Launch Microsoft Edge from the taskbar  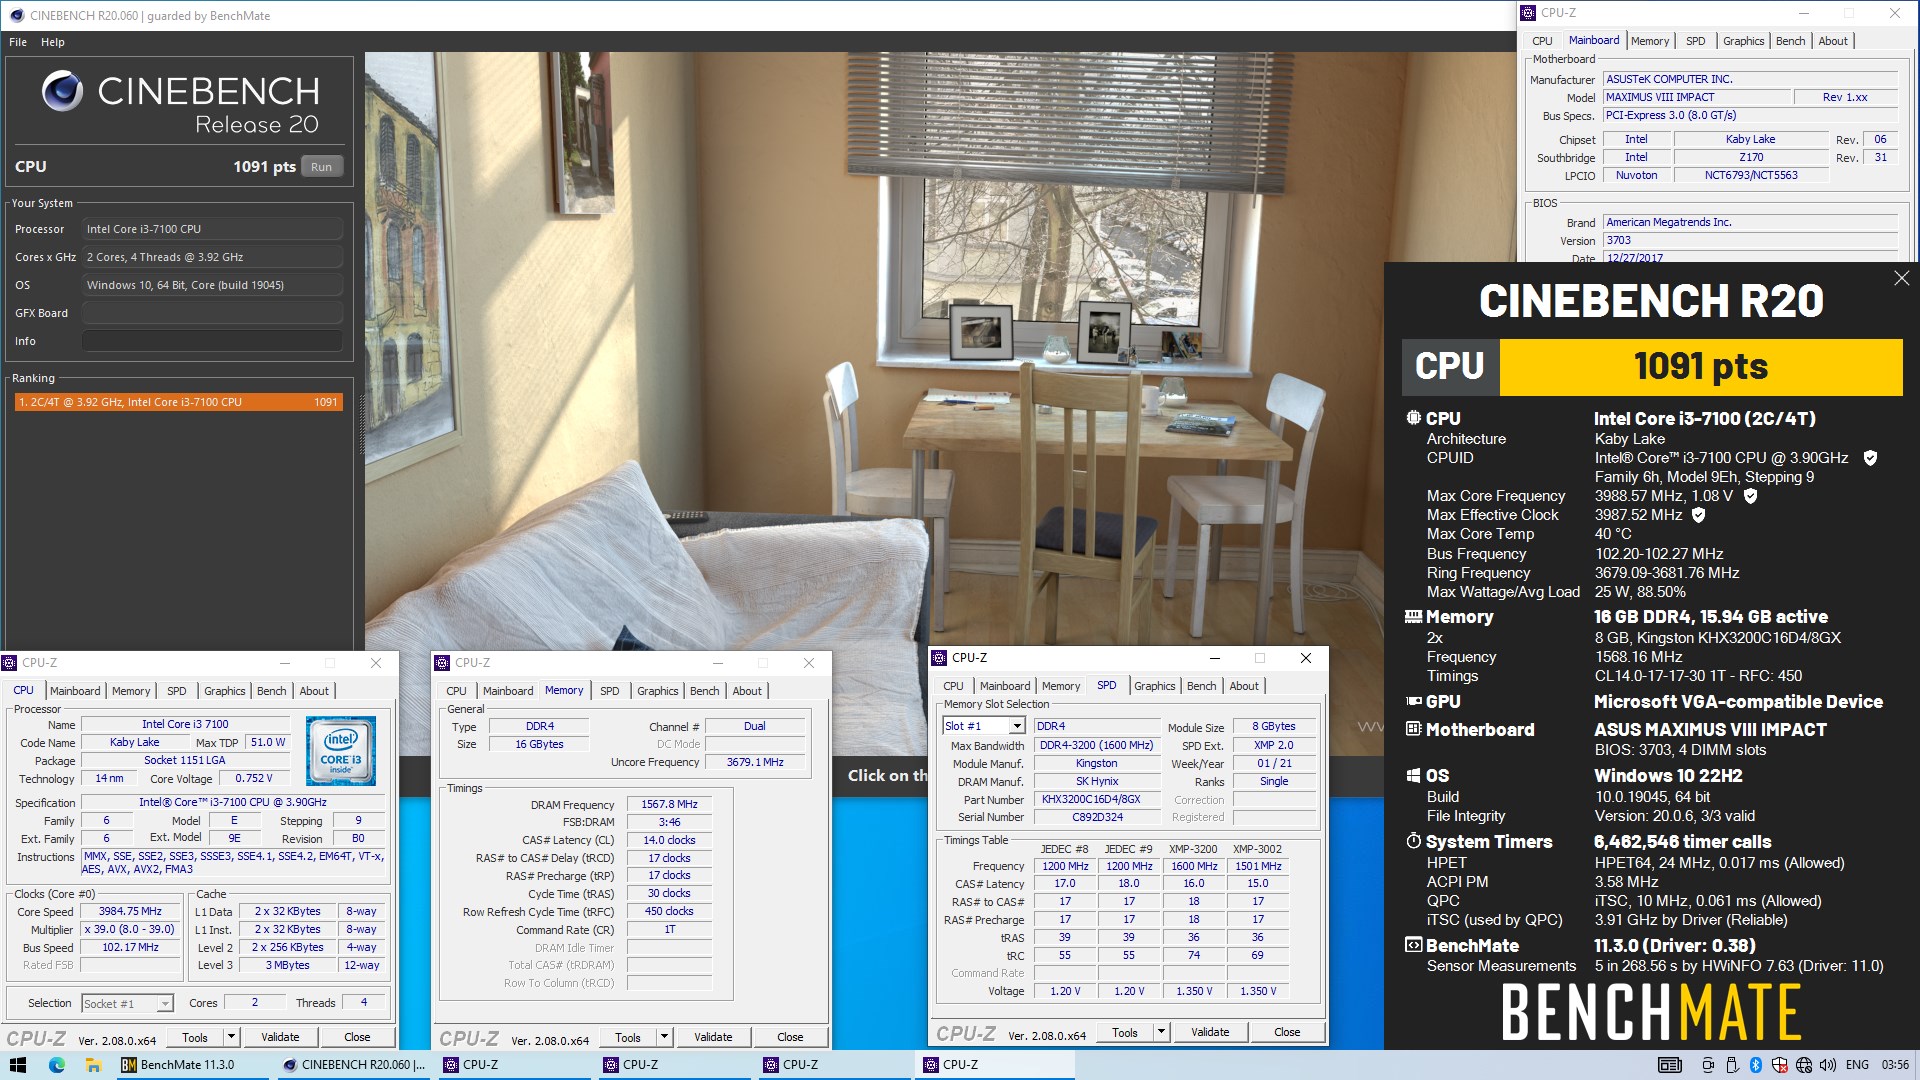pos(56,1065)
